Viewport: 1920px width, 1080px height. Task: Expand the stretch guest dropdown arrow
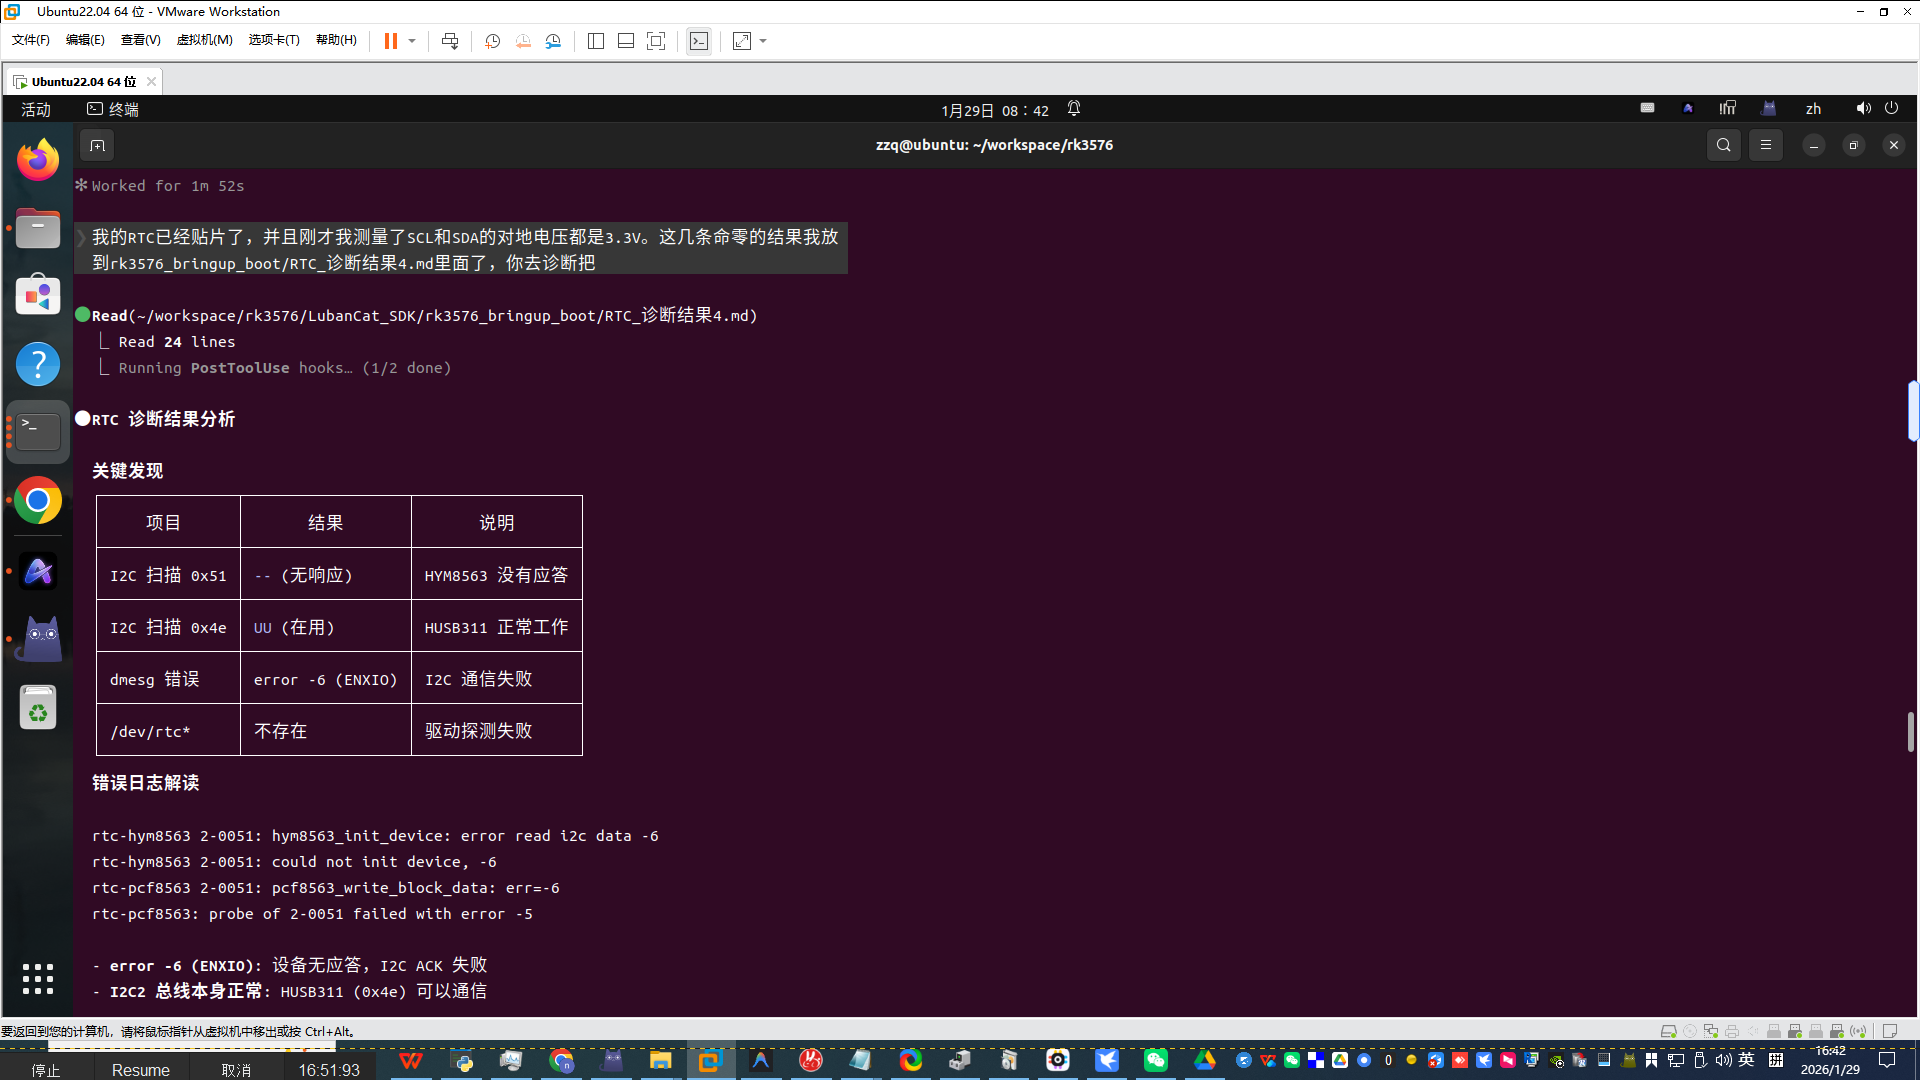763,41
